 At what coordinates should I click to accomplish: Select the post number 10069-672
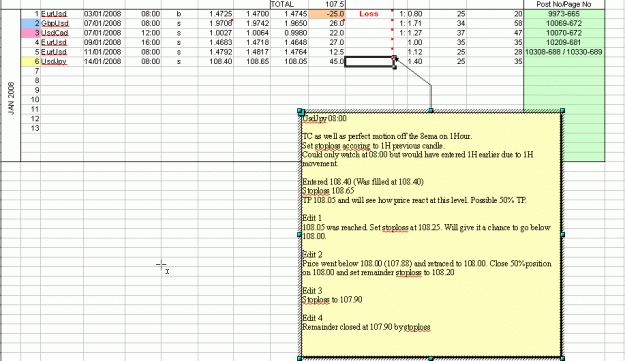tap(564, 24)
